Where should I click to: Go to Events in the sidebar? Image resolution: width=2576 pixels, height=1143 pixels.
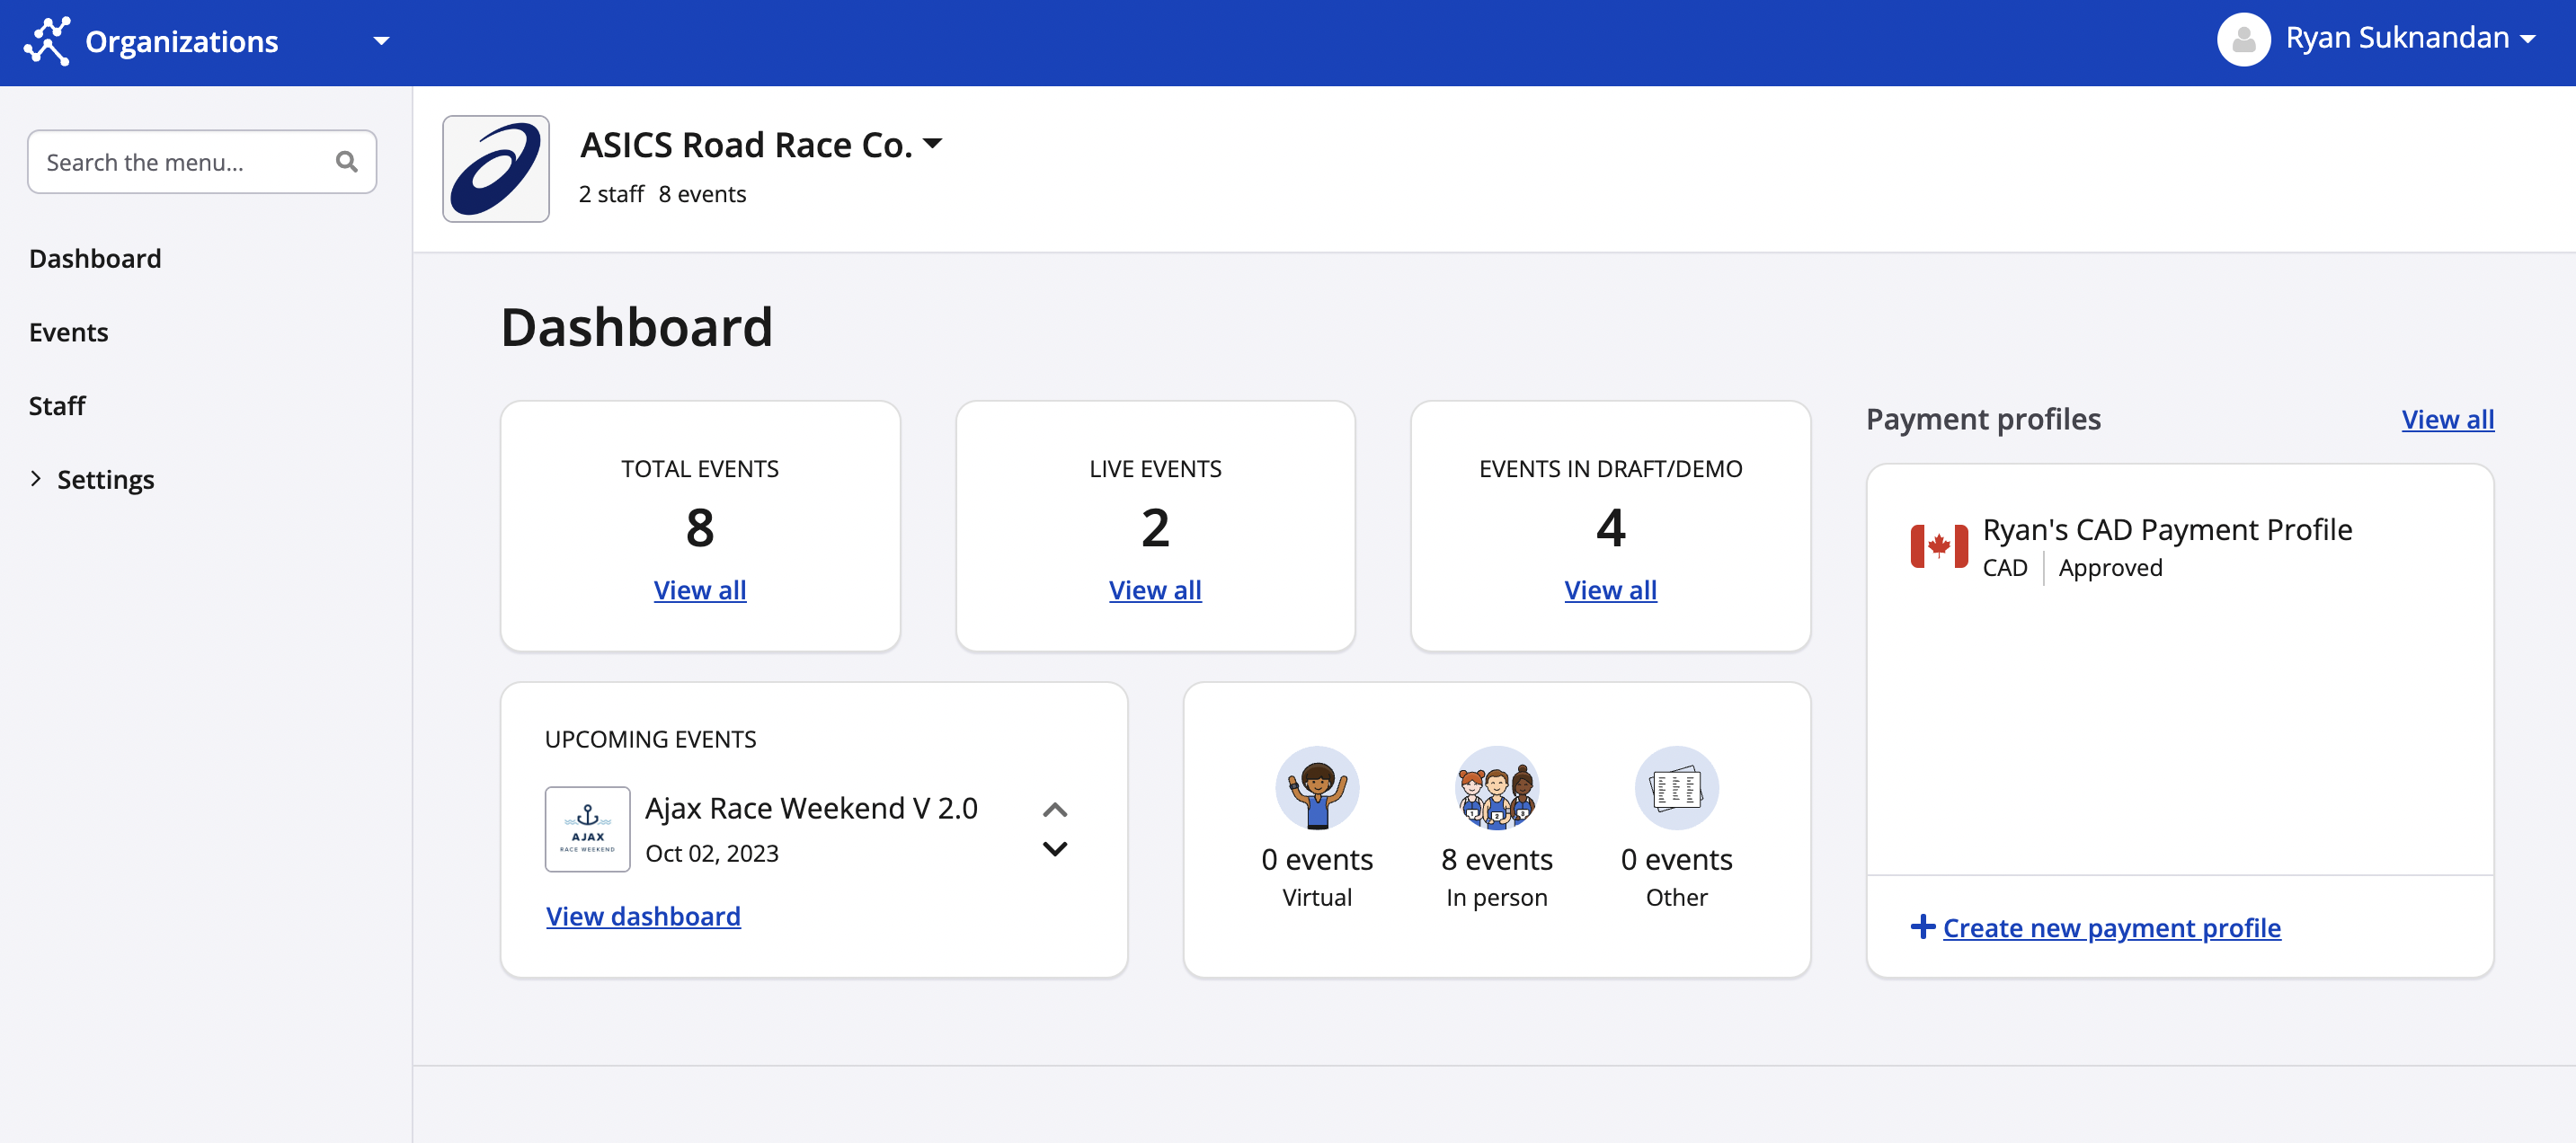point(68,332)
